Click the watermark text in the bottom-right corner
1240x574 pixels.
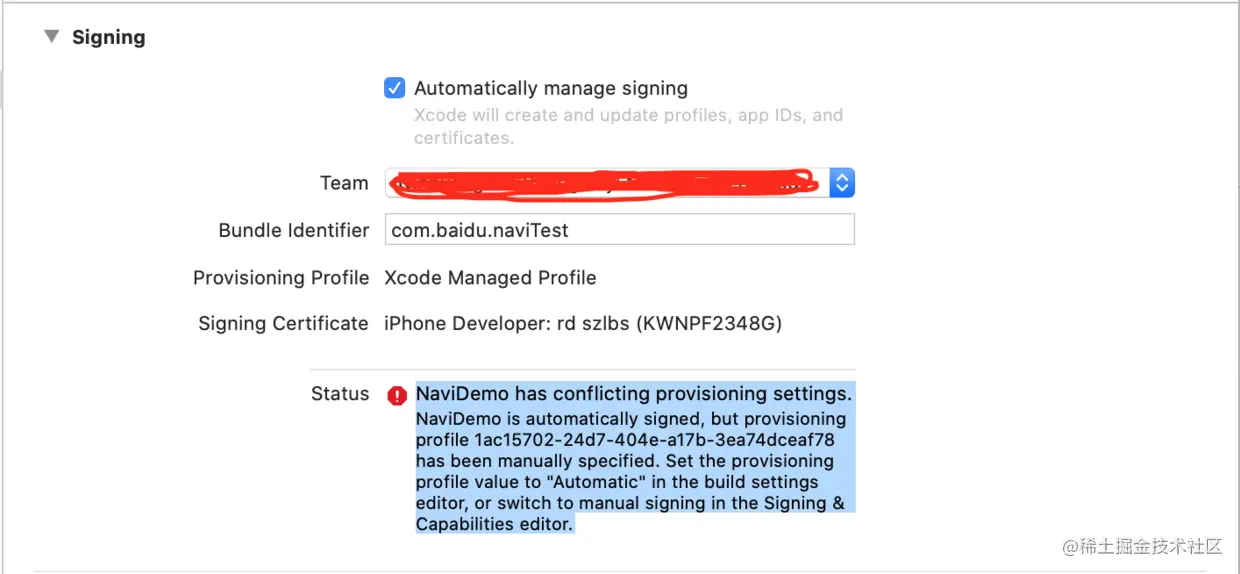[1142, 547]
